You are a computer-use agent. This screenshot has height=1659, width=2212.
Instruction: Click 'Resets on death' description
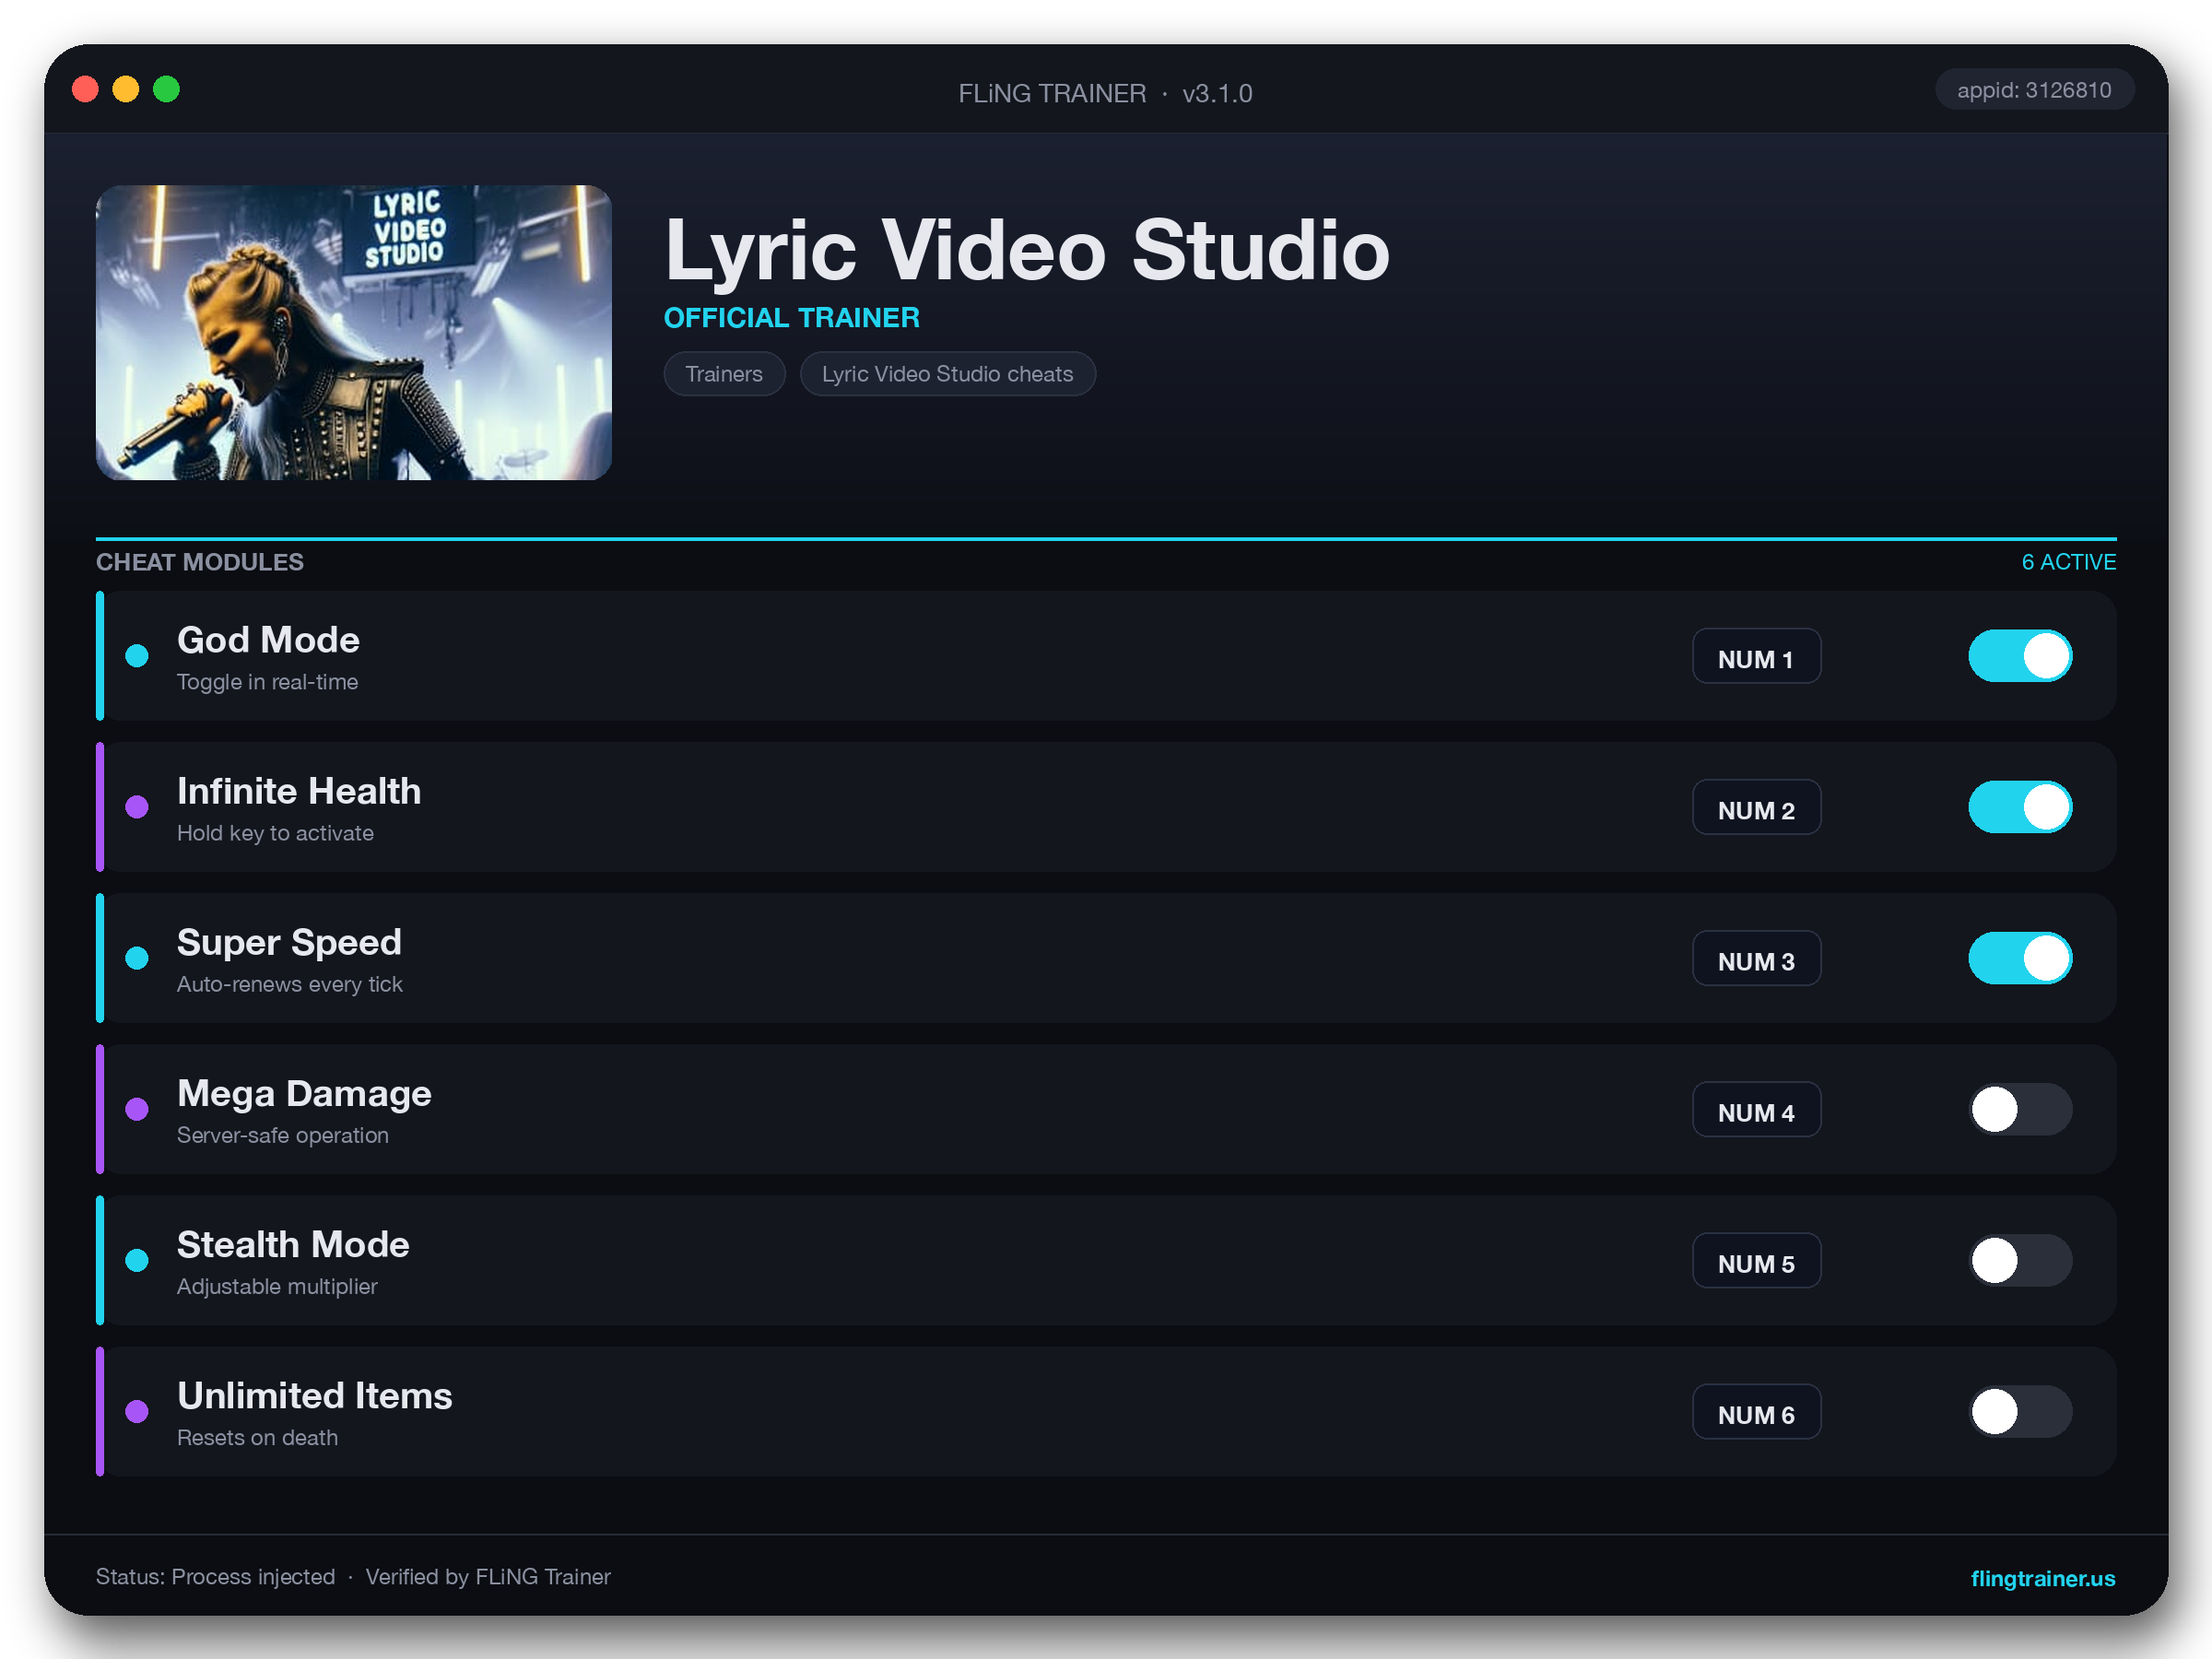click(257, 1437)
